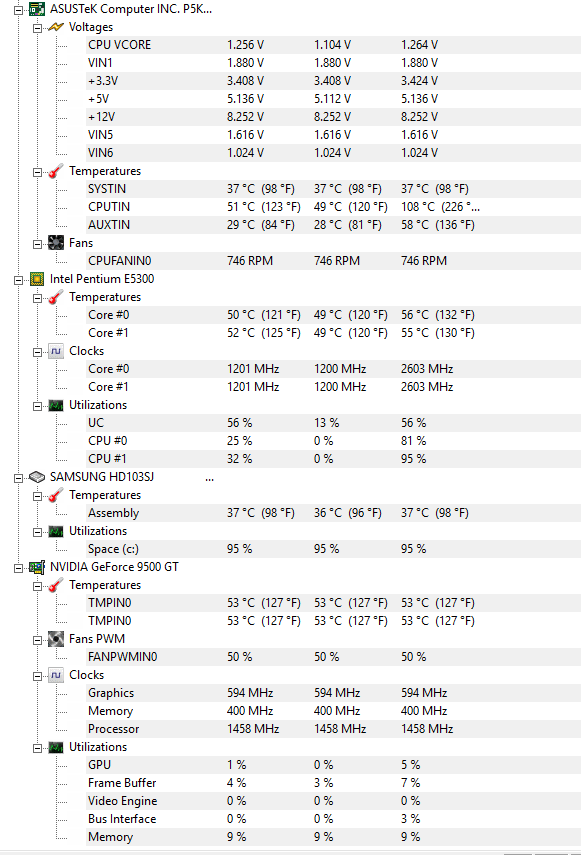Image resolution: width=581 pixels, height=855 pixels.
Task: Click the ASUSTeK motherboard icon
Action: [x=37, y=9]
